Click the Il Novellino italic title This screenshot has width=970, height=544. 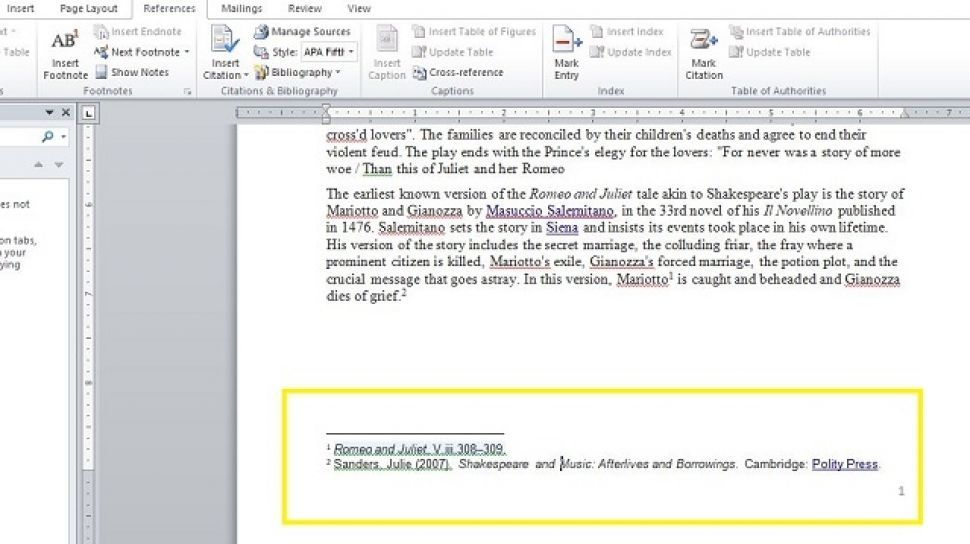(798, 210)
